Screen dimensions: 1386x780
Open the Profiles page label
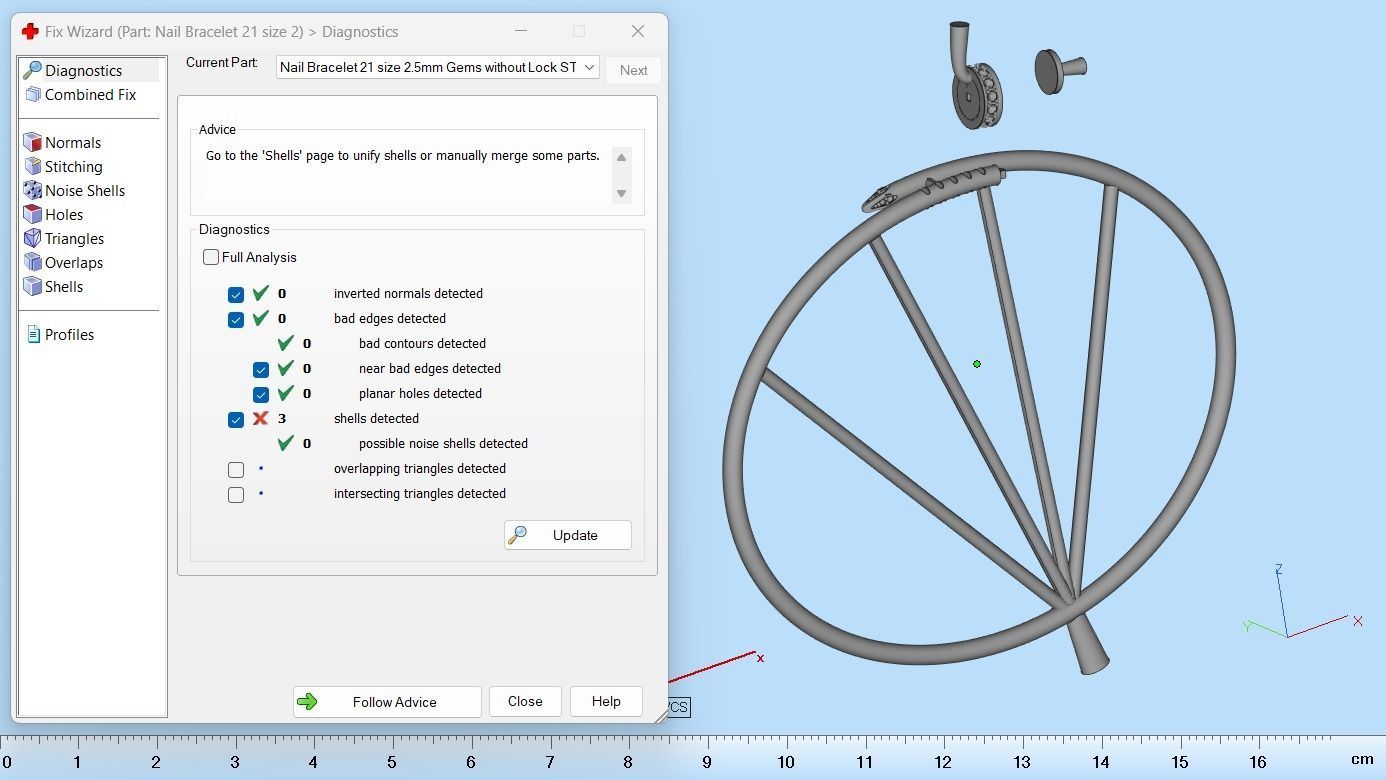[69, 334]
